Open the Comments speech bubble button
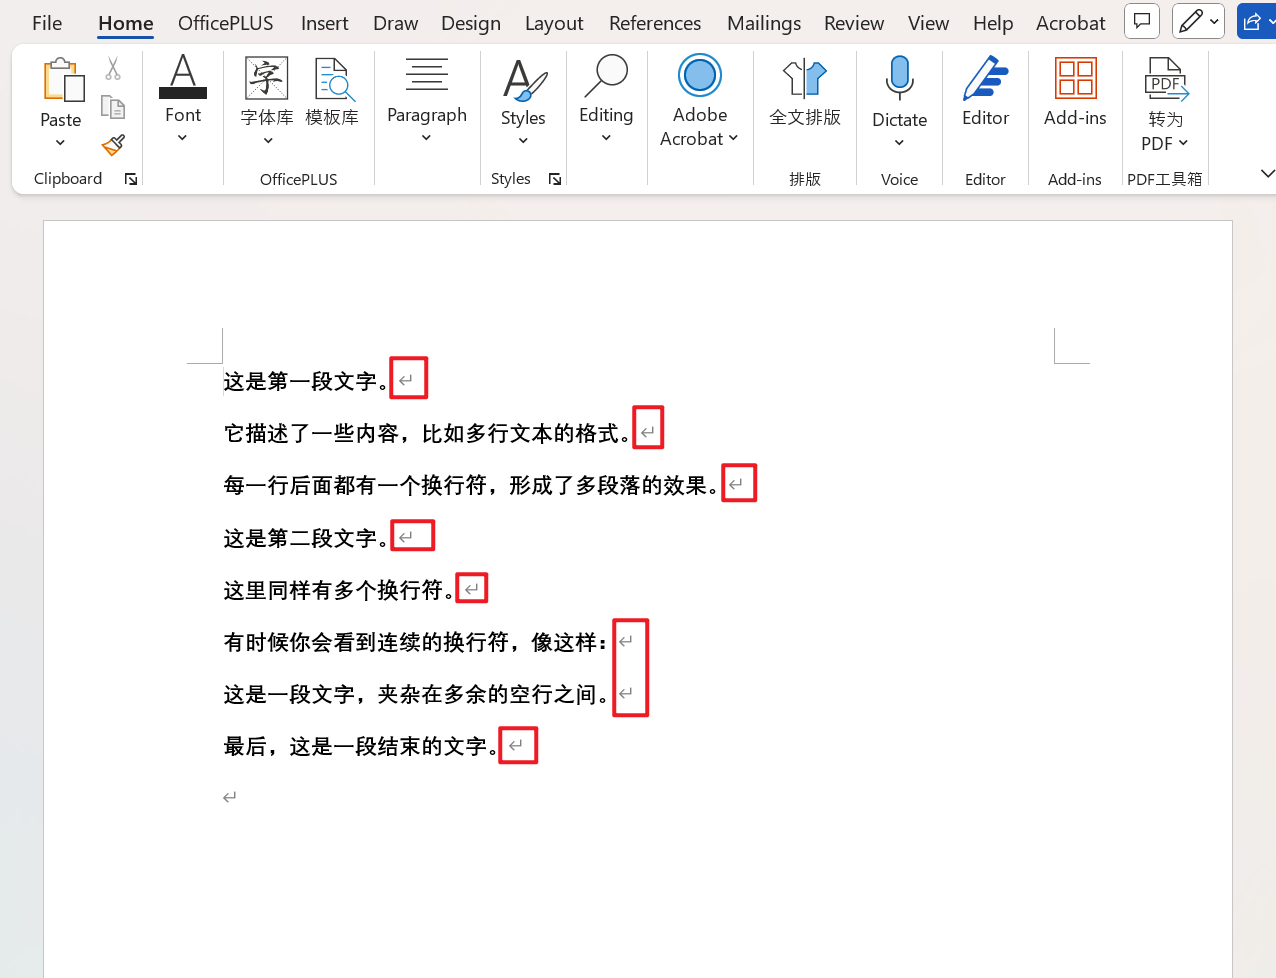 [x=1142, y=21]
